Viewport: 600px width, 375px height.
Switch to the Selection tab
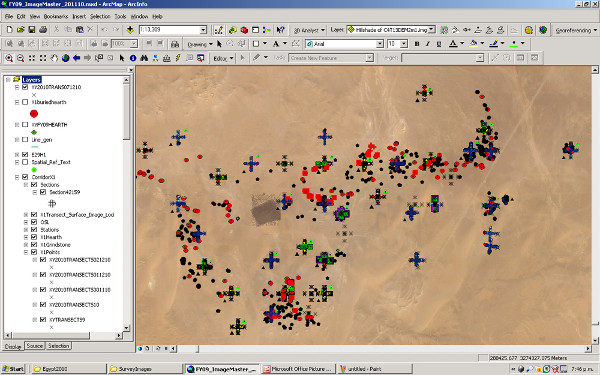(x=59, y=346)
